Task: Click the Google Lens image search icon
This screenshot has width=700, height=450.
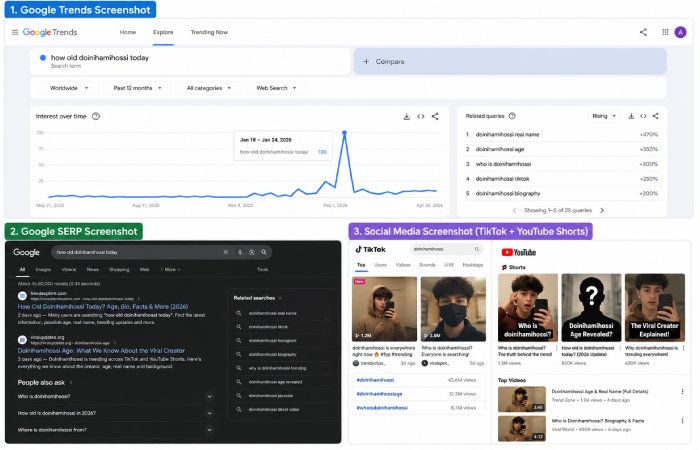Action: point(252,253)
